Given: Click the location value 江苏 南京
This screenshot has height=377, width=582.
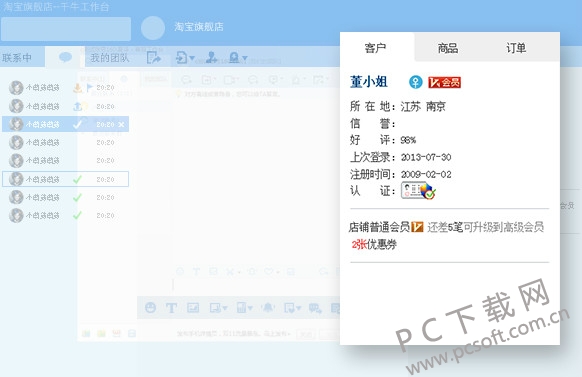Looking at the screenshot, I should coord(423,107).
